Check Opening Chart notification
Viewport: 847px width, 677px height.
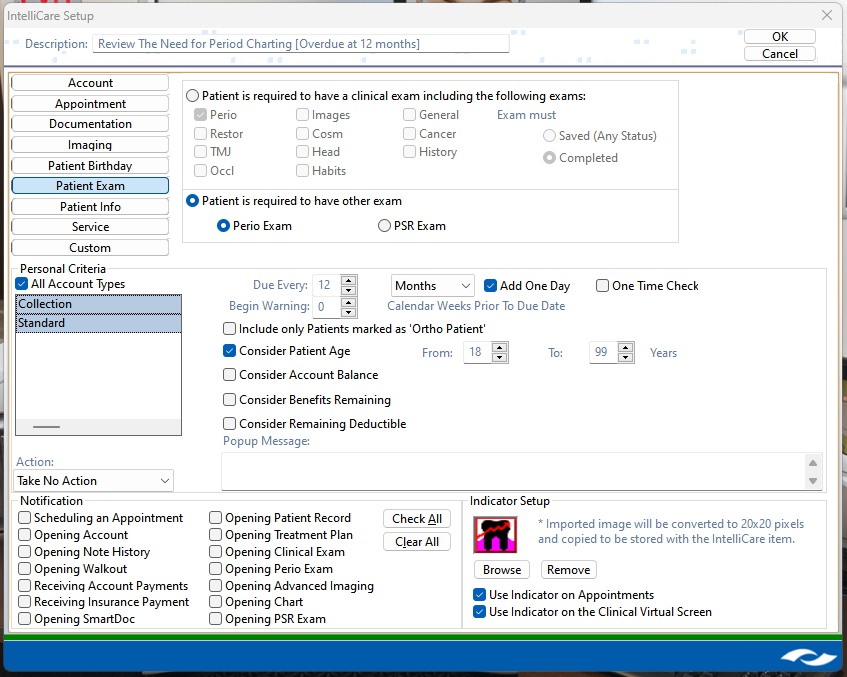coord(216,601)
